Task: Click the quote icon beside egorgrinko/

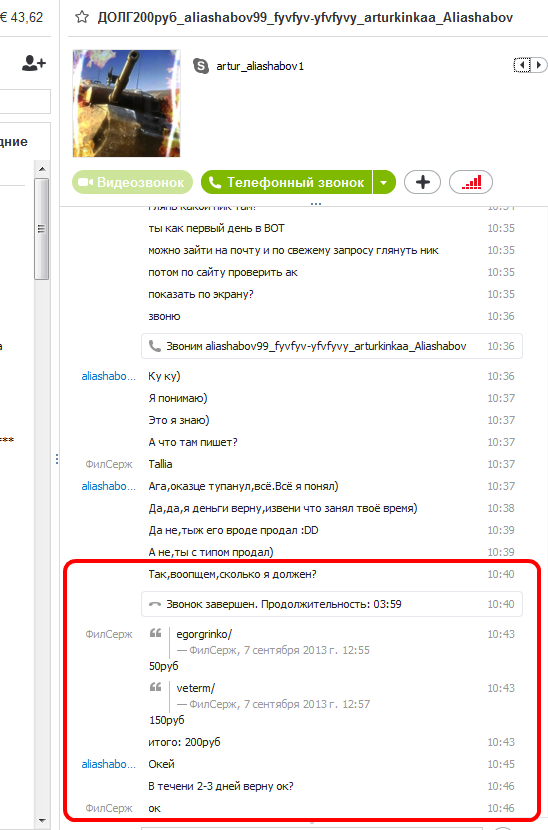Action: pyautogui.click(x=155, y=633)
